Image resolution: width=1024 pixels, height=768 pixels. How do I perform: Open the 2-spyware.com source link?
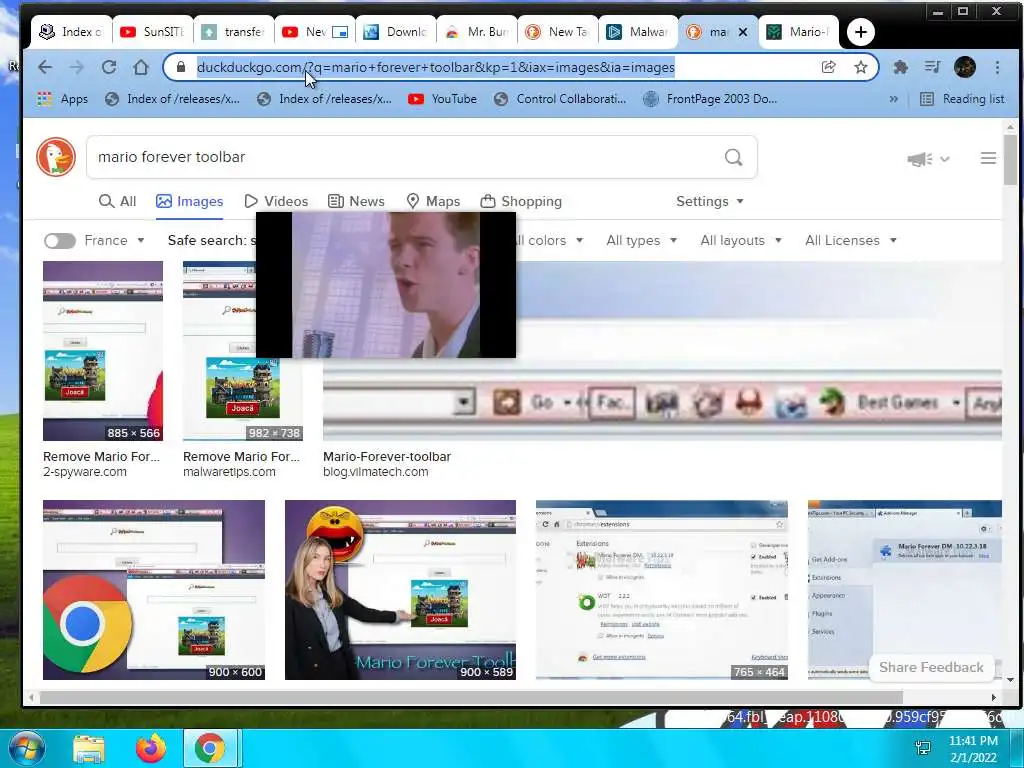pyautogui.click(x=85, y=472)
